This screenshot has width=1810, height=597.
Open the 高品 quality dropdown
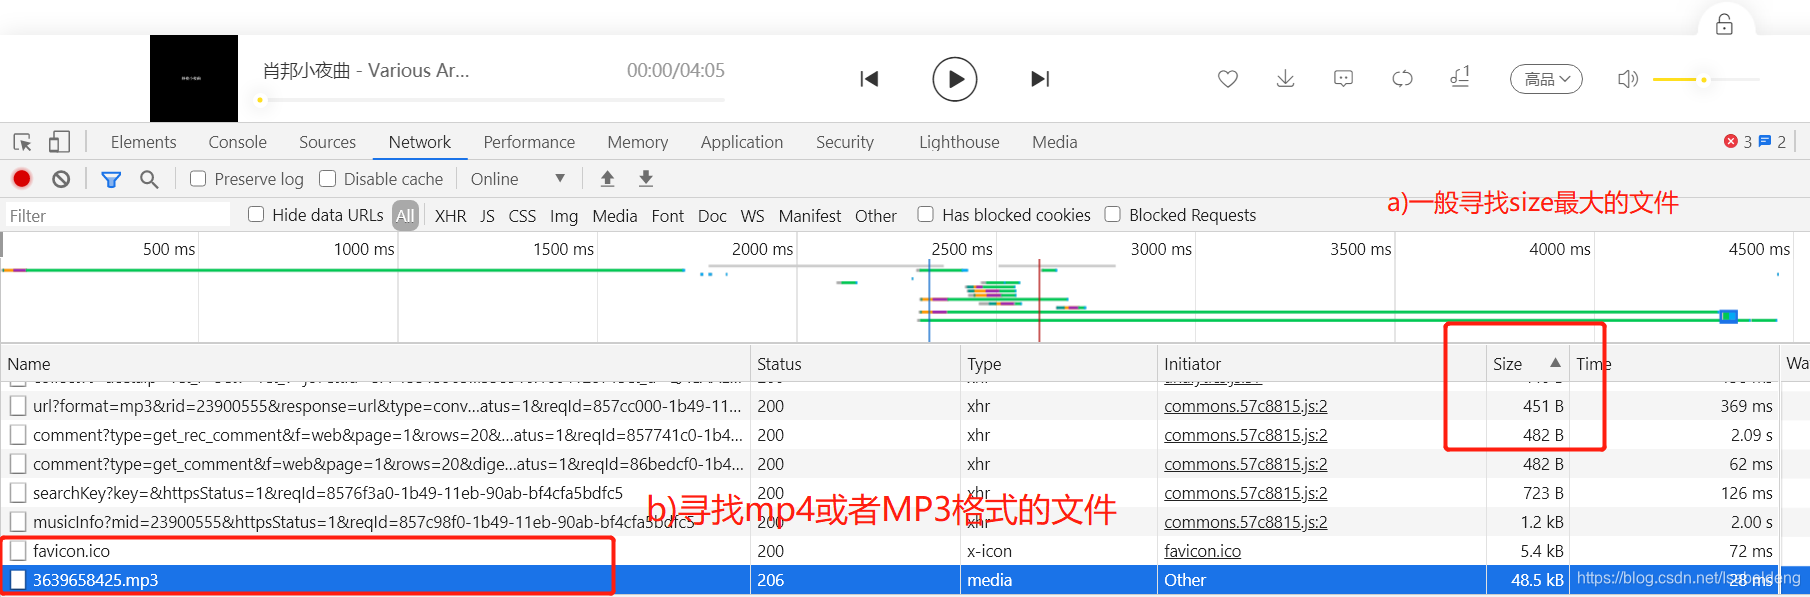click(x=1546, y=79)
